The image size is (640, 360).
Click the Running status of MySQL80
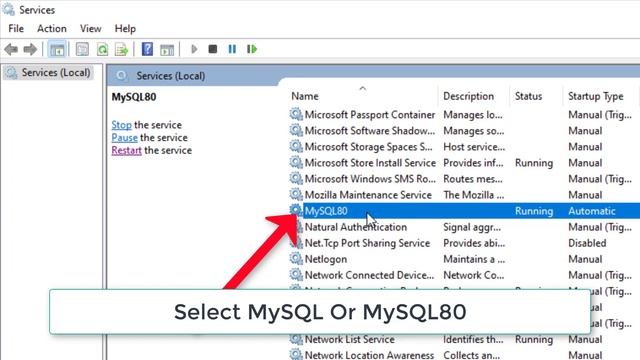pos(534,211)
